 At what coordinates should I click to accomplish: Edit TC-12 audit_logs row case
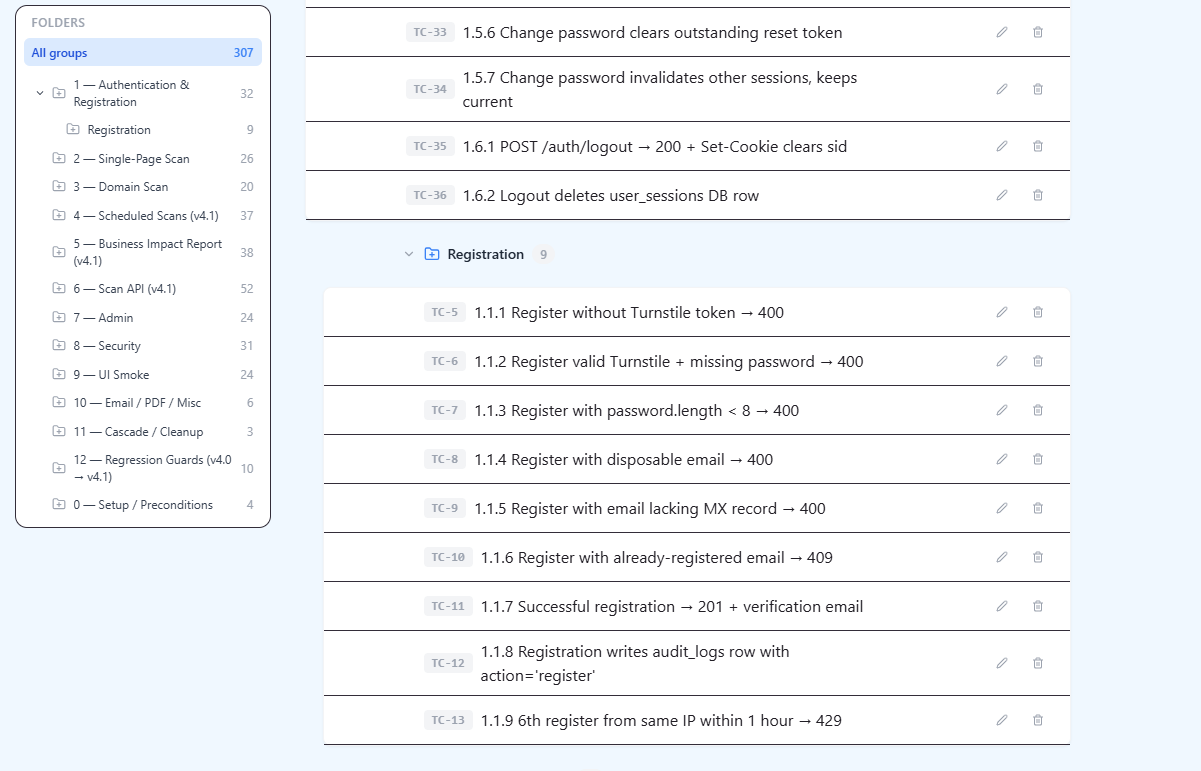[x=1002, y=663]
